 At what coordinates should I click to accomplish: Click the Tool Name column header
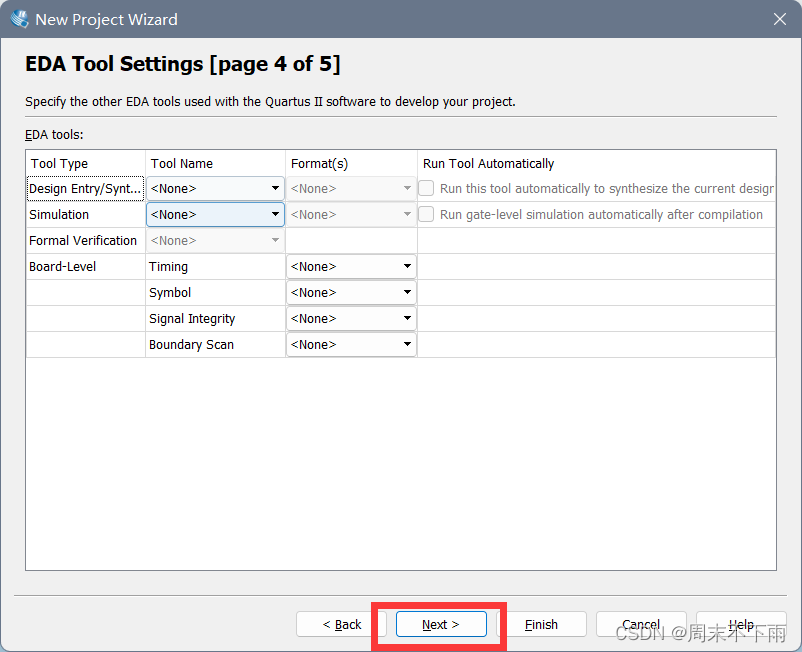[x=215, y=164]
